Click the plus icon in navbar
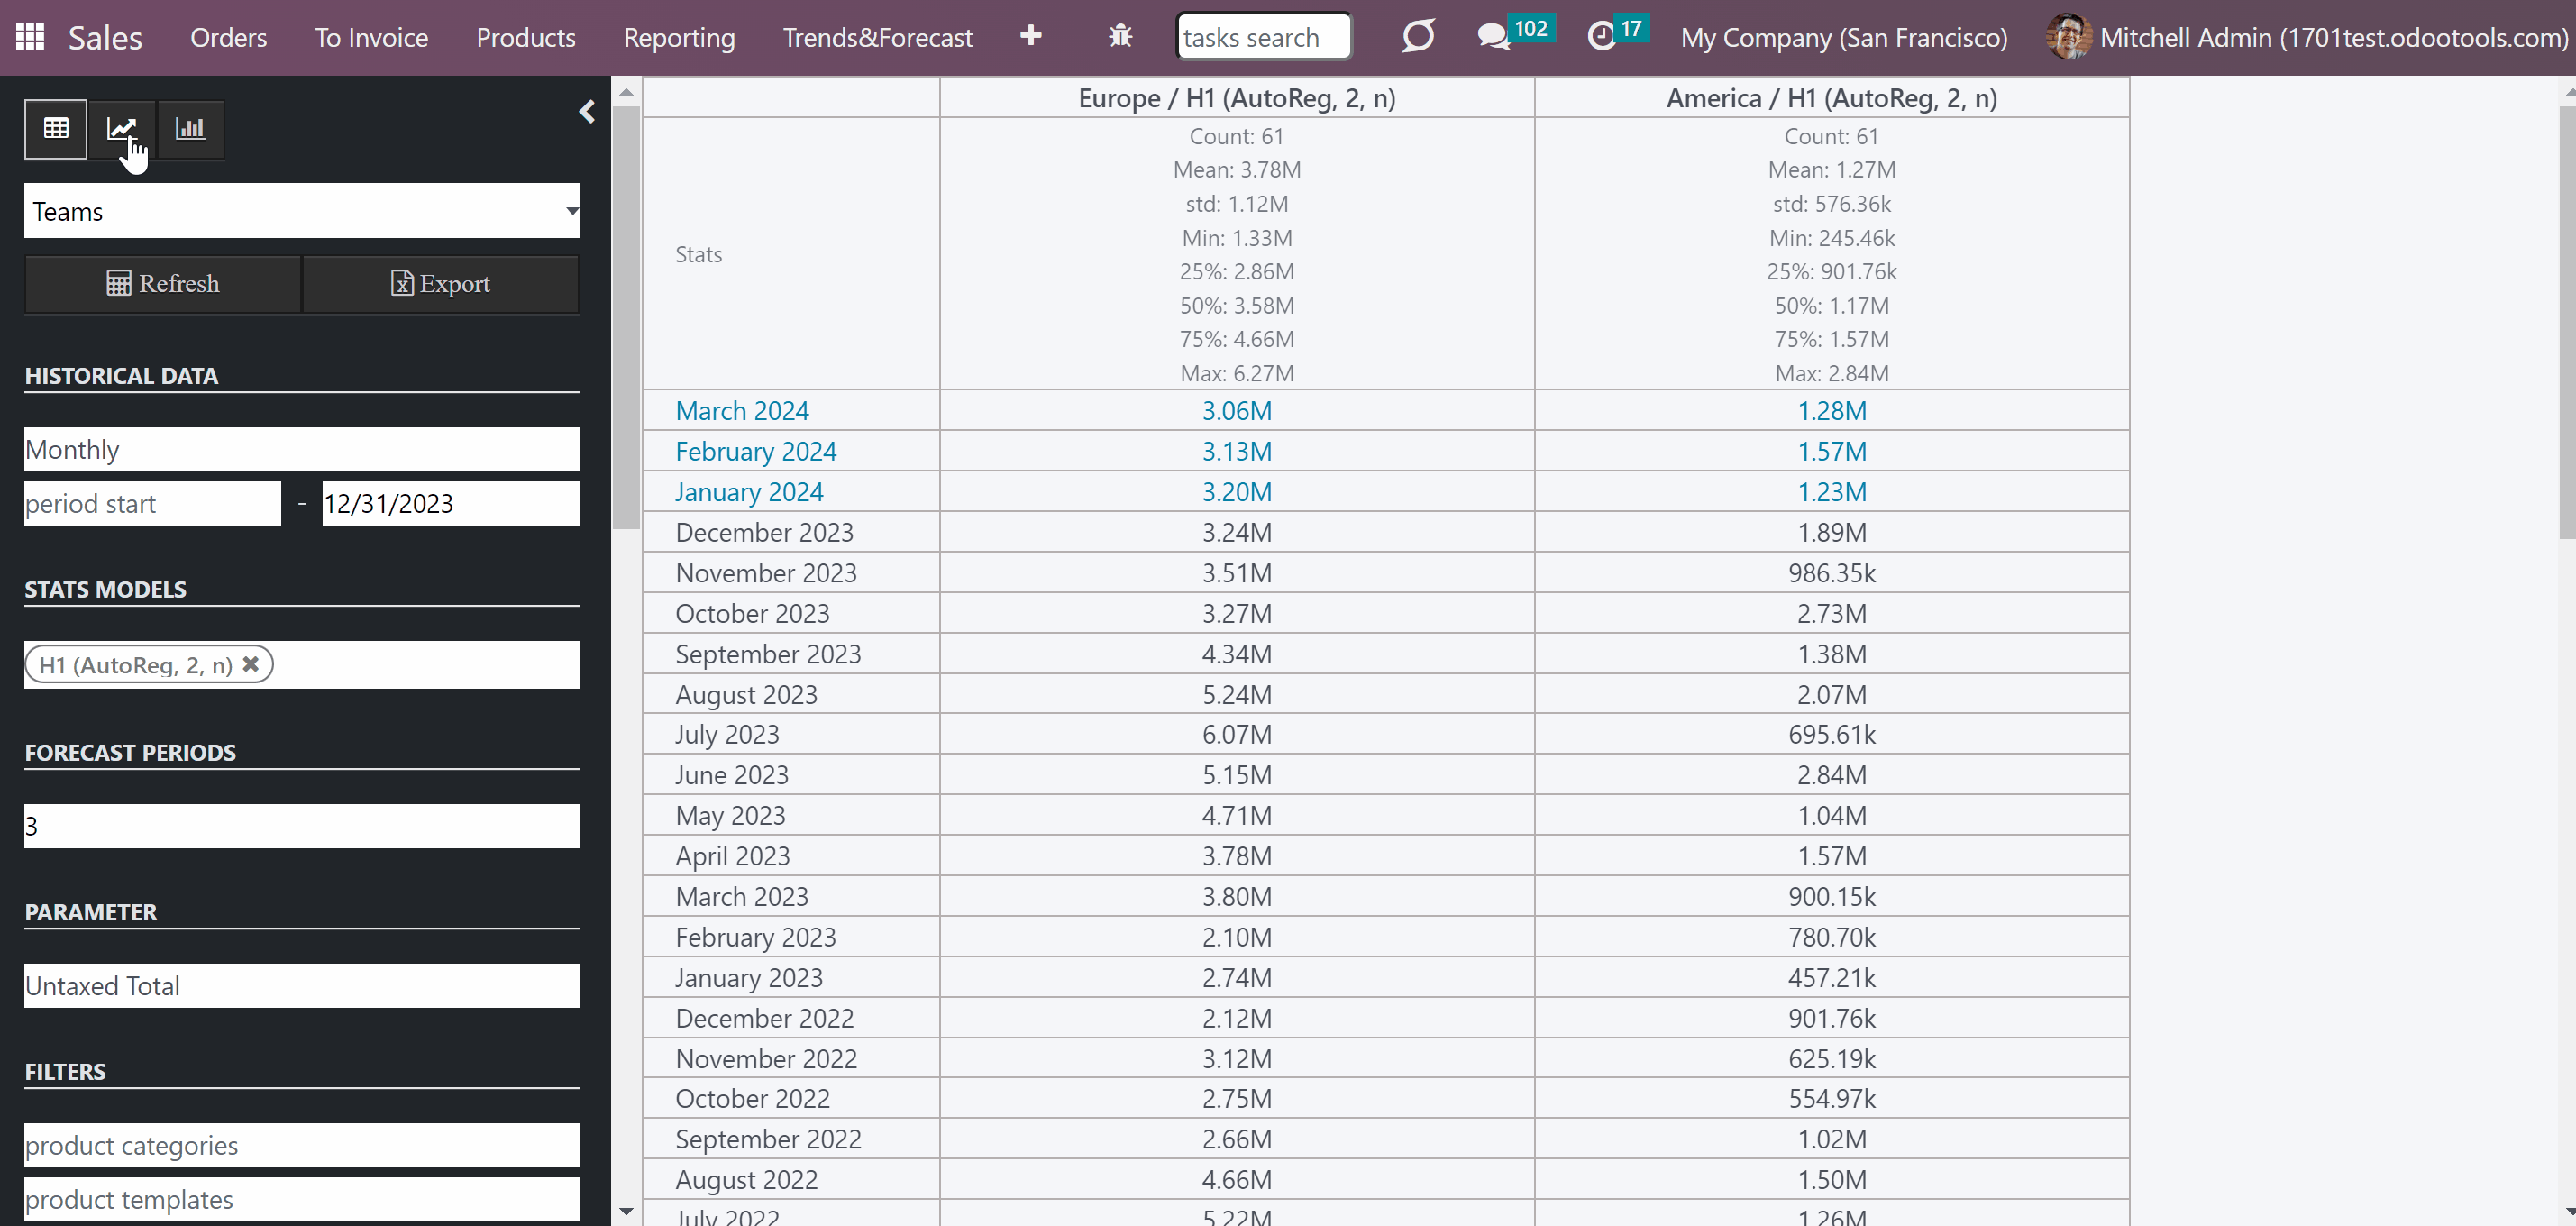Screen dimensions: 2576x1226 click(x=1031, y=36)
